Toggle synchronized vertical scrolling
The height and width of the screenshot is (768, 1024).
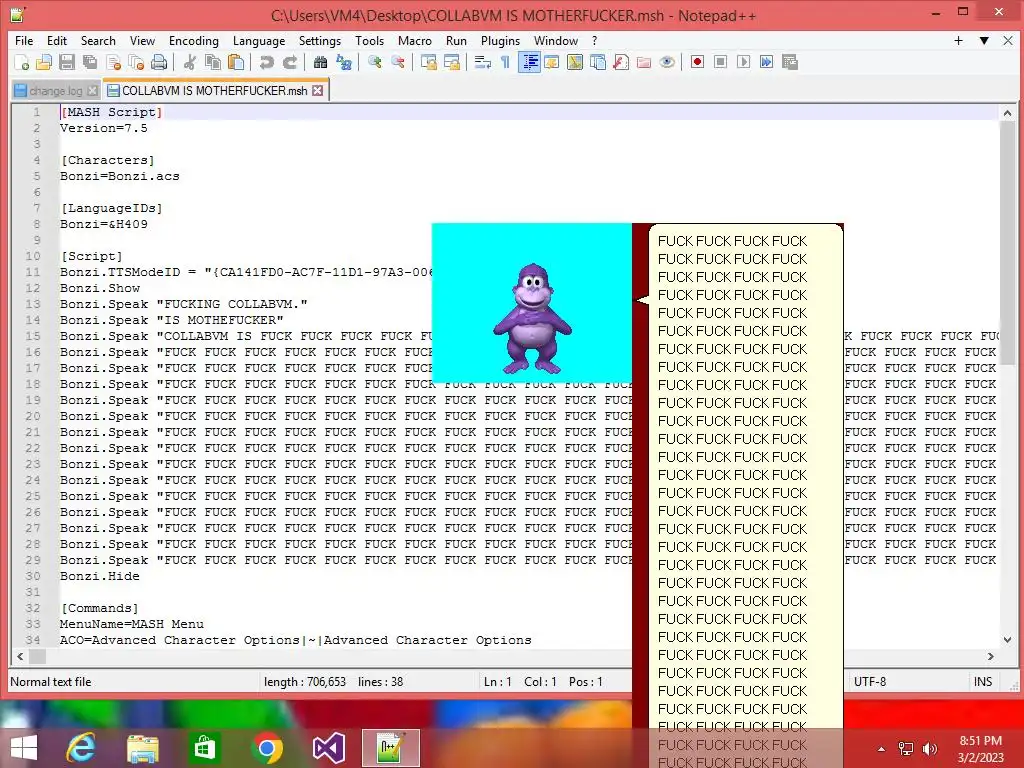pos(428,62)
